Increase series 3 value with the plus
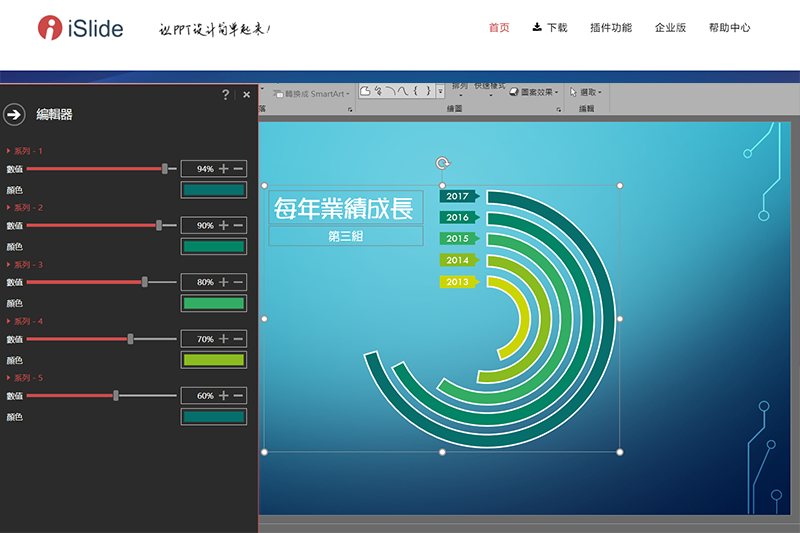 click(223, 282)
